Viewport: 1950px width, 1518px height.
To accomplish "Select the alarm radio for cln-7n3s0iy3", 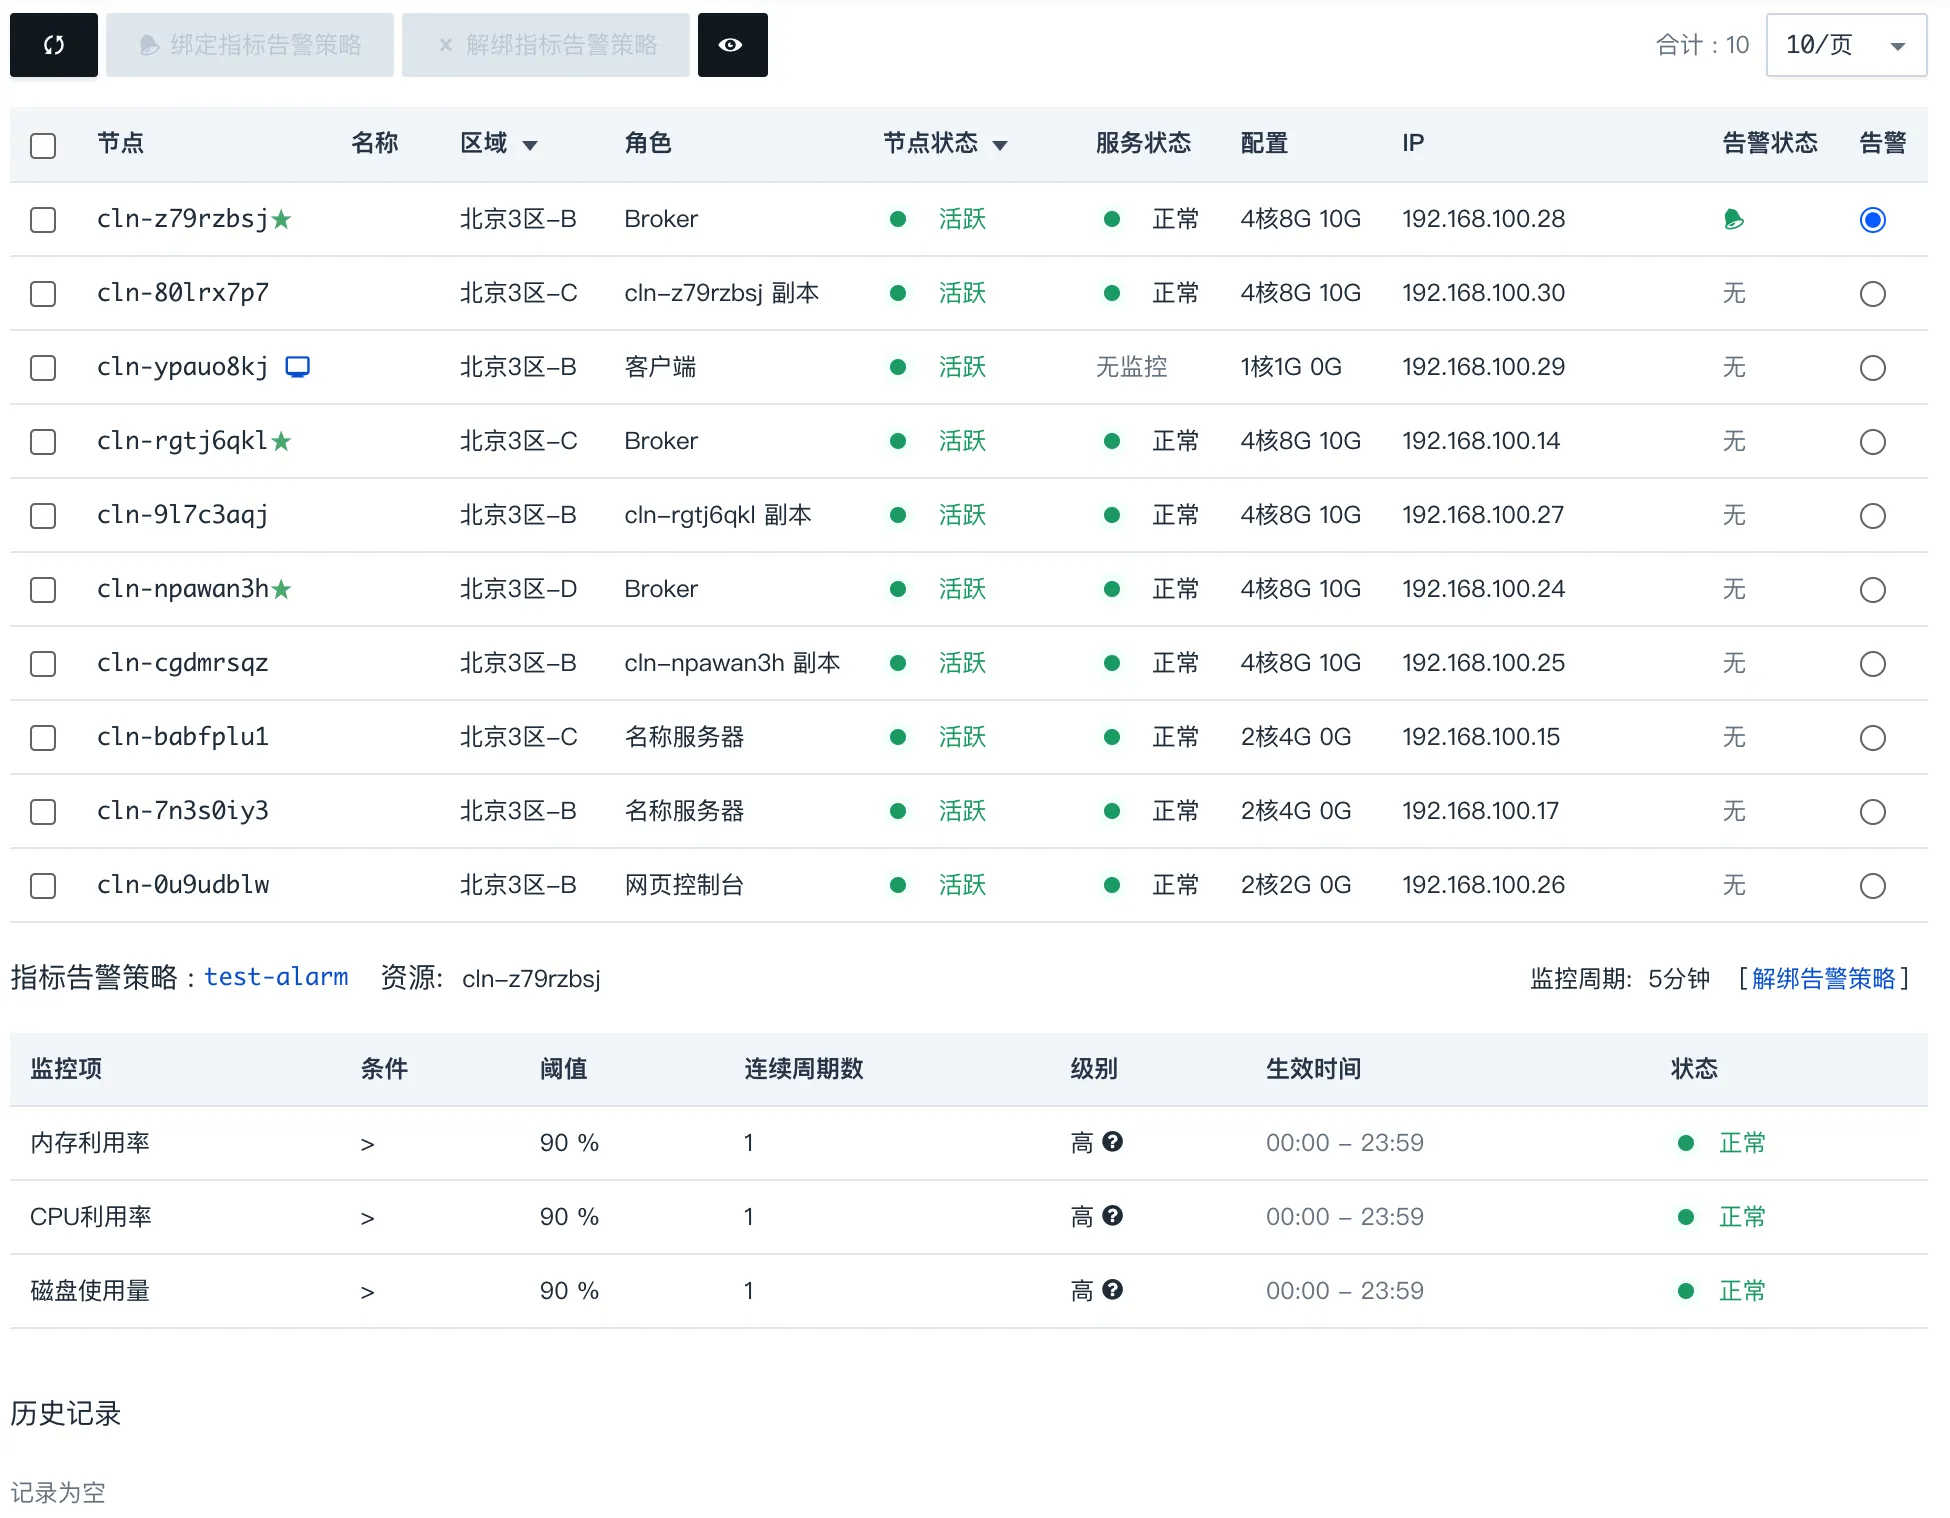I will [1873, 812].
